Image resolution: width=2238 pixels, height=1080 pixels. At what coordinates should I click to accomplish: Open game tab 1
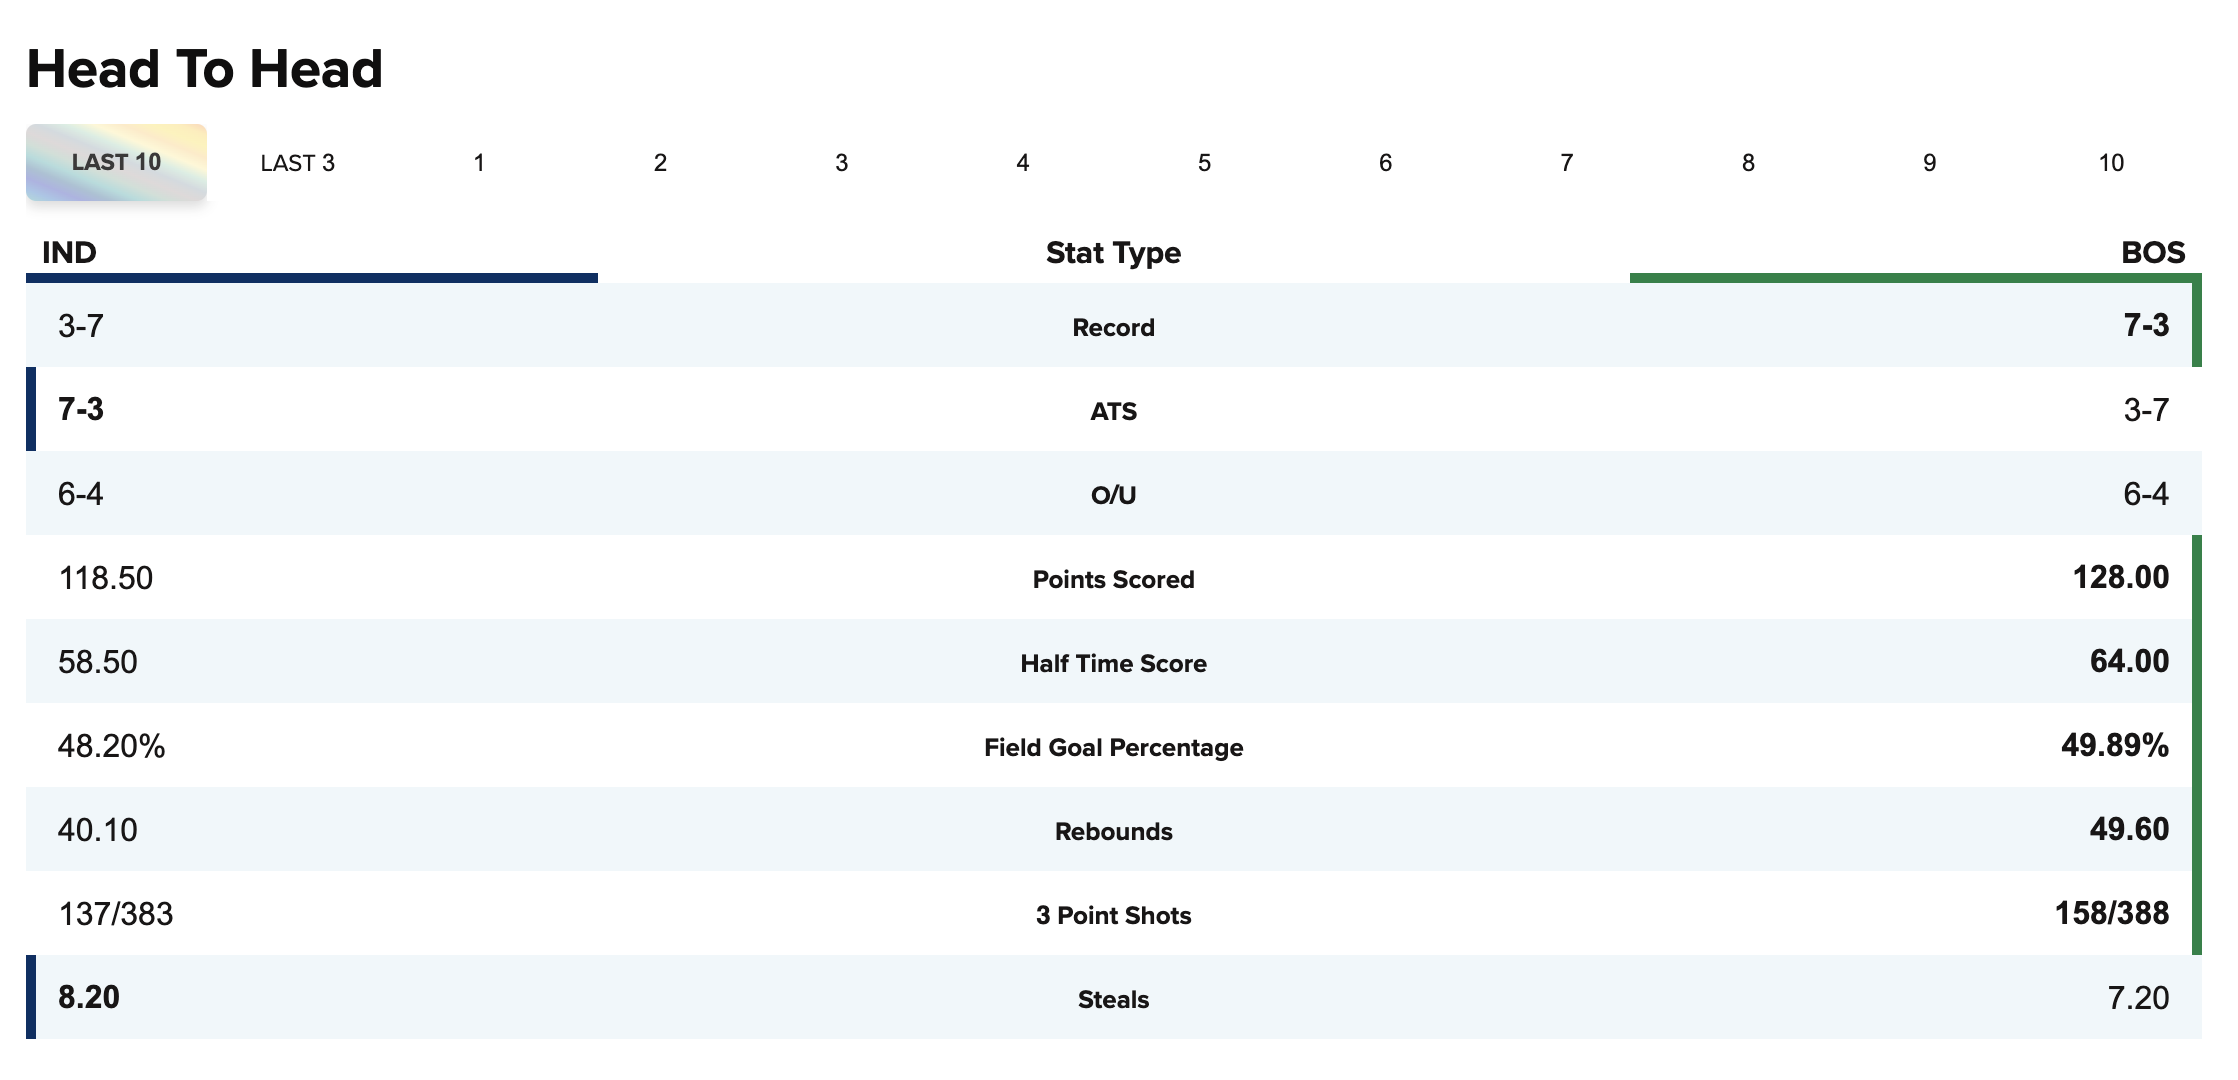[x=479, y=163]
